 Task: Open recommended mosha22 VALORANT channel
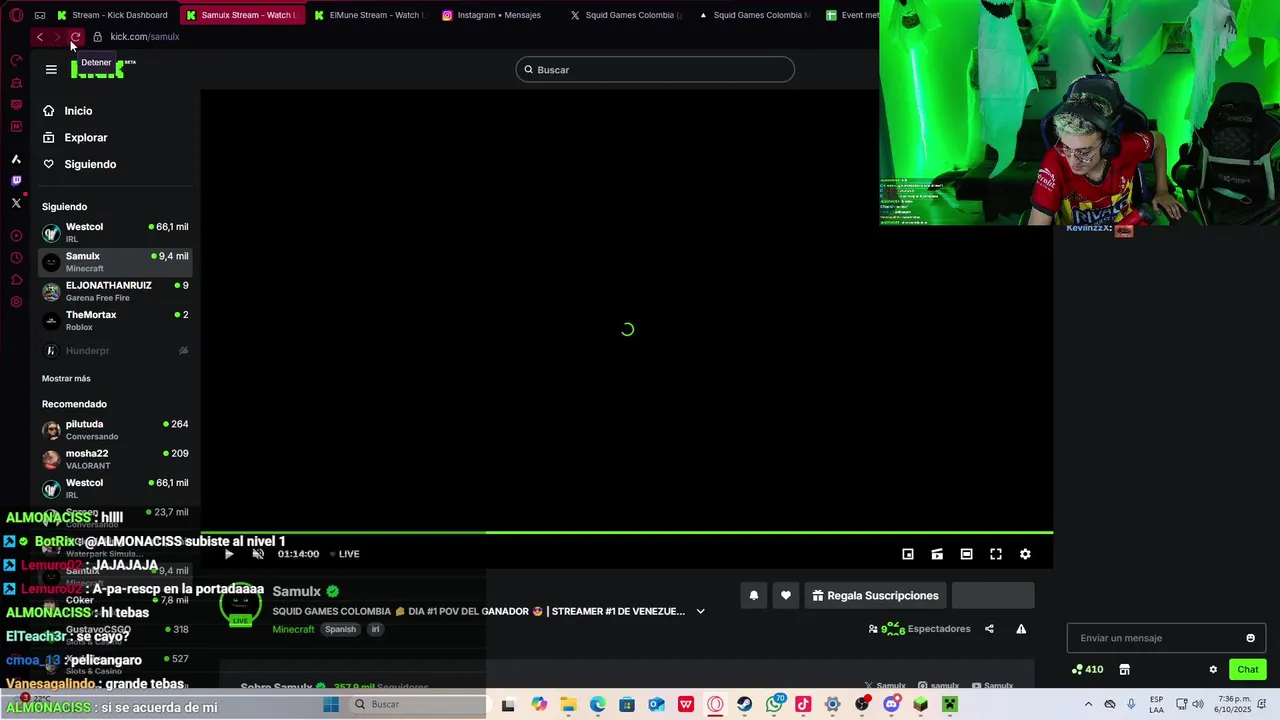coord(115,459)
